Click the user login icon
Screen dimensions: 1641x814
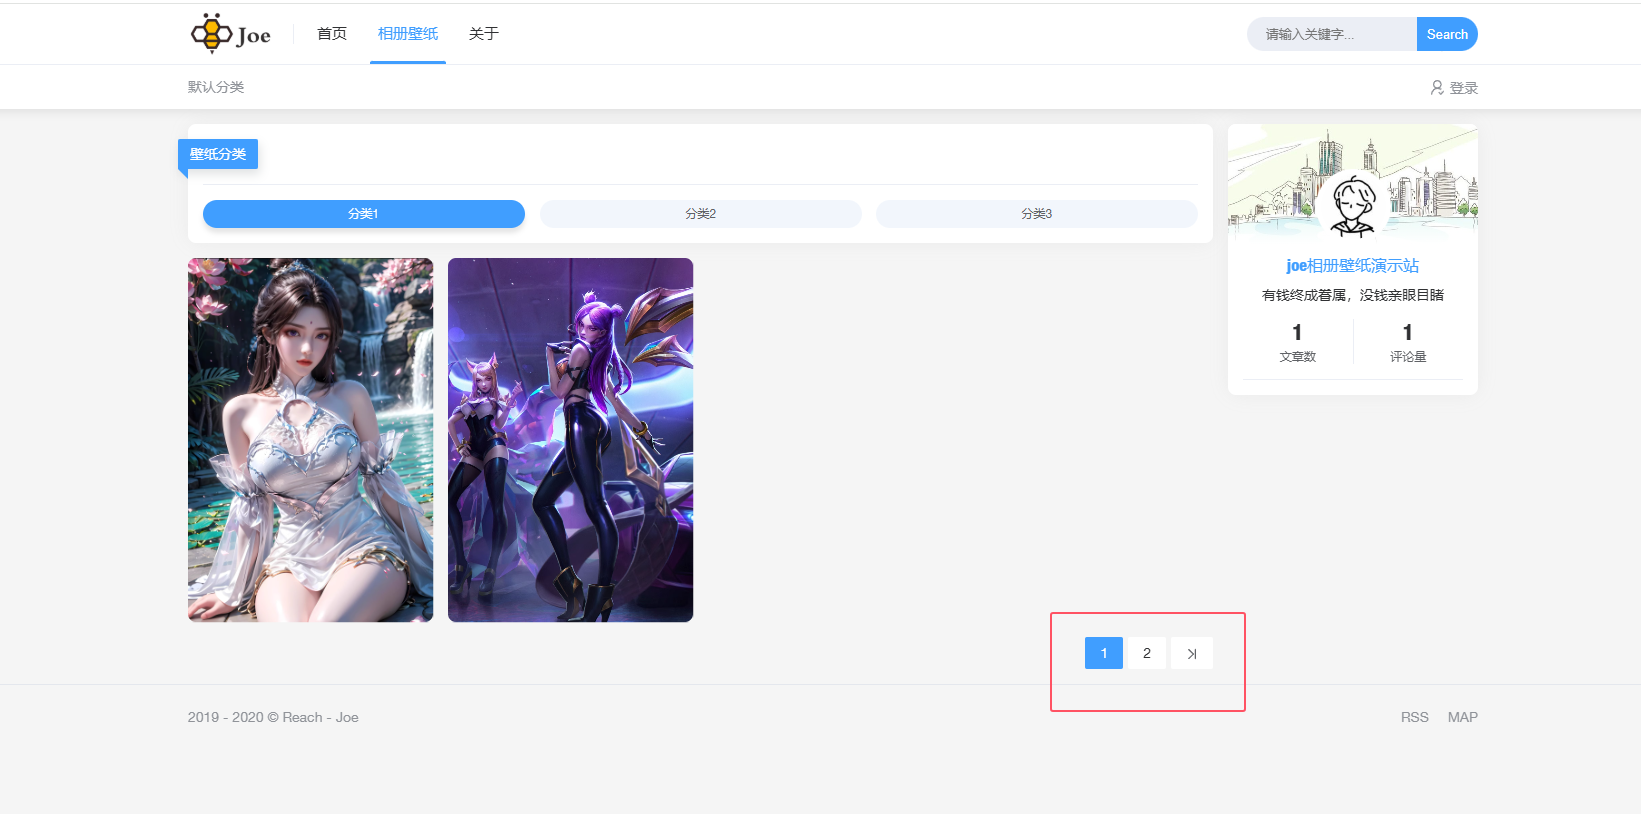pyautogui.click(x=1437, y=88)
